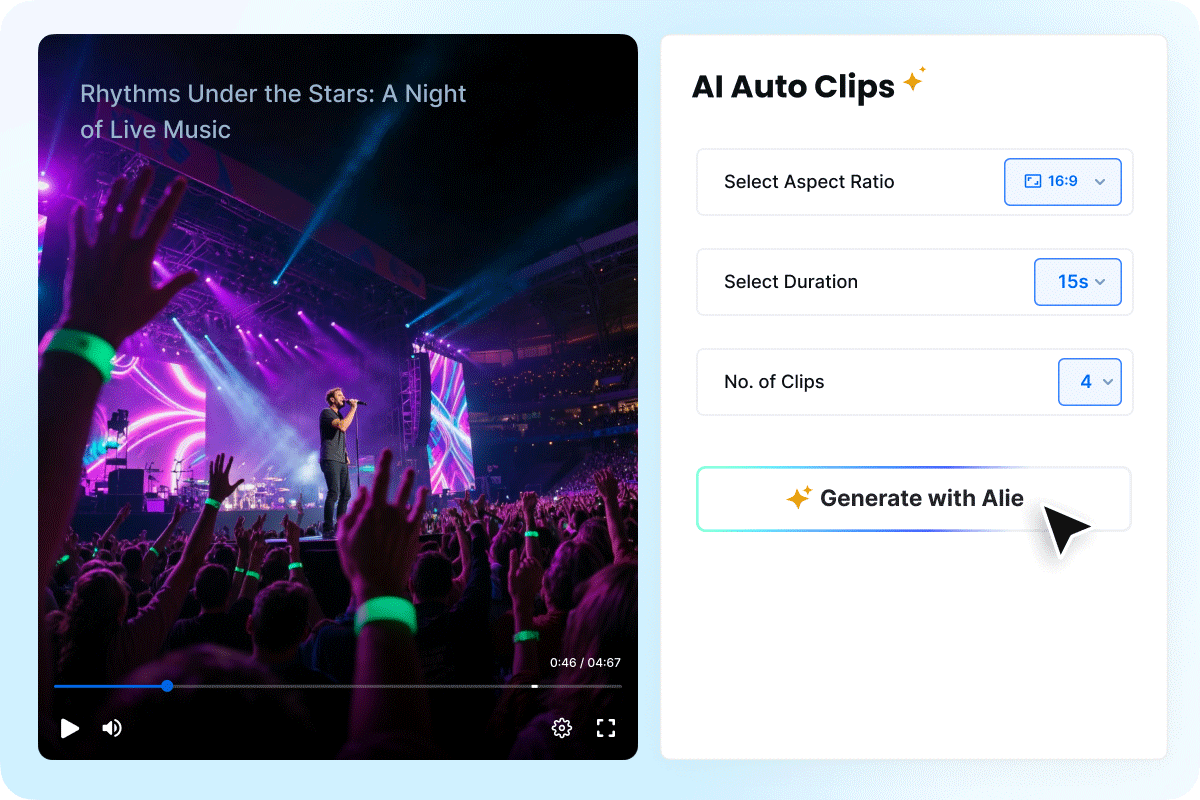Click the sparkle icon on the Generate button
Viewport: 1200px width, 800px height.
pyautogui.click(x=798, y=498)
